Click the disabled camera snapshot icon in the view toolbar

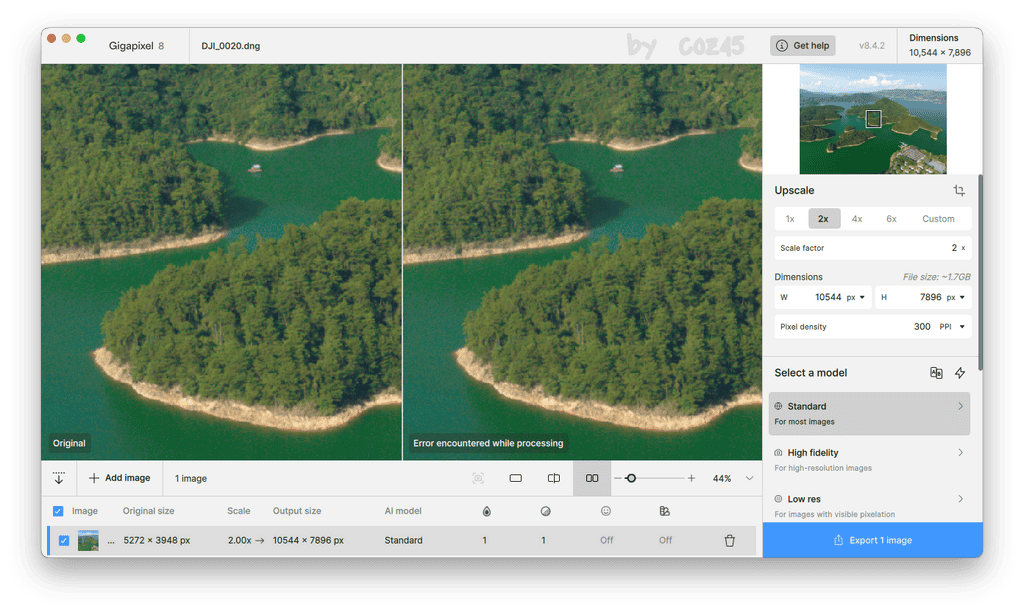tap(478, 478)
